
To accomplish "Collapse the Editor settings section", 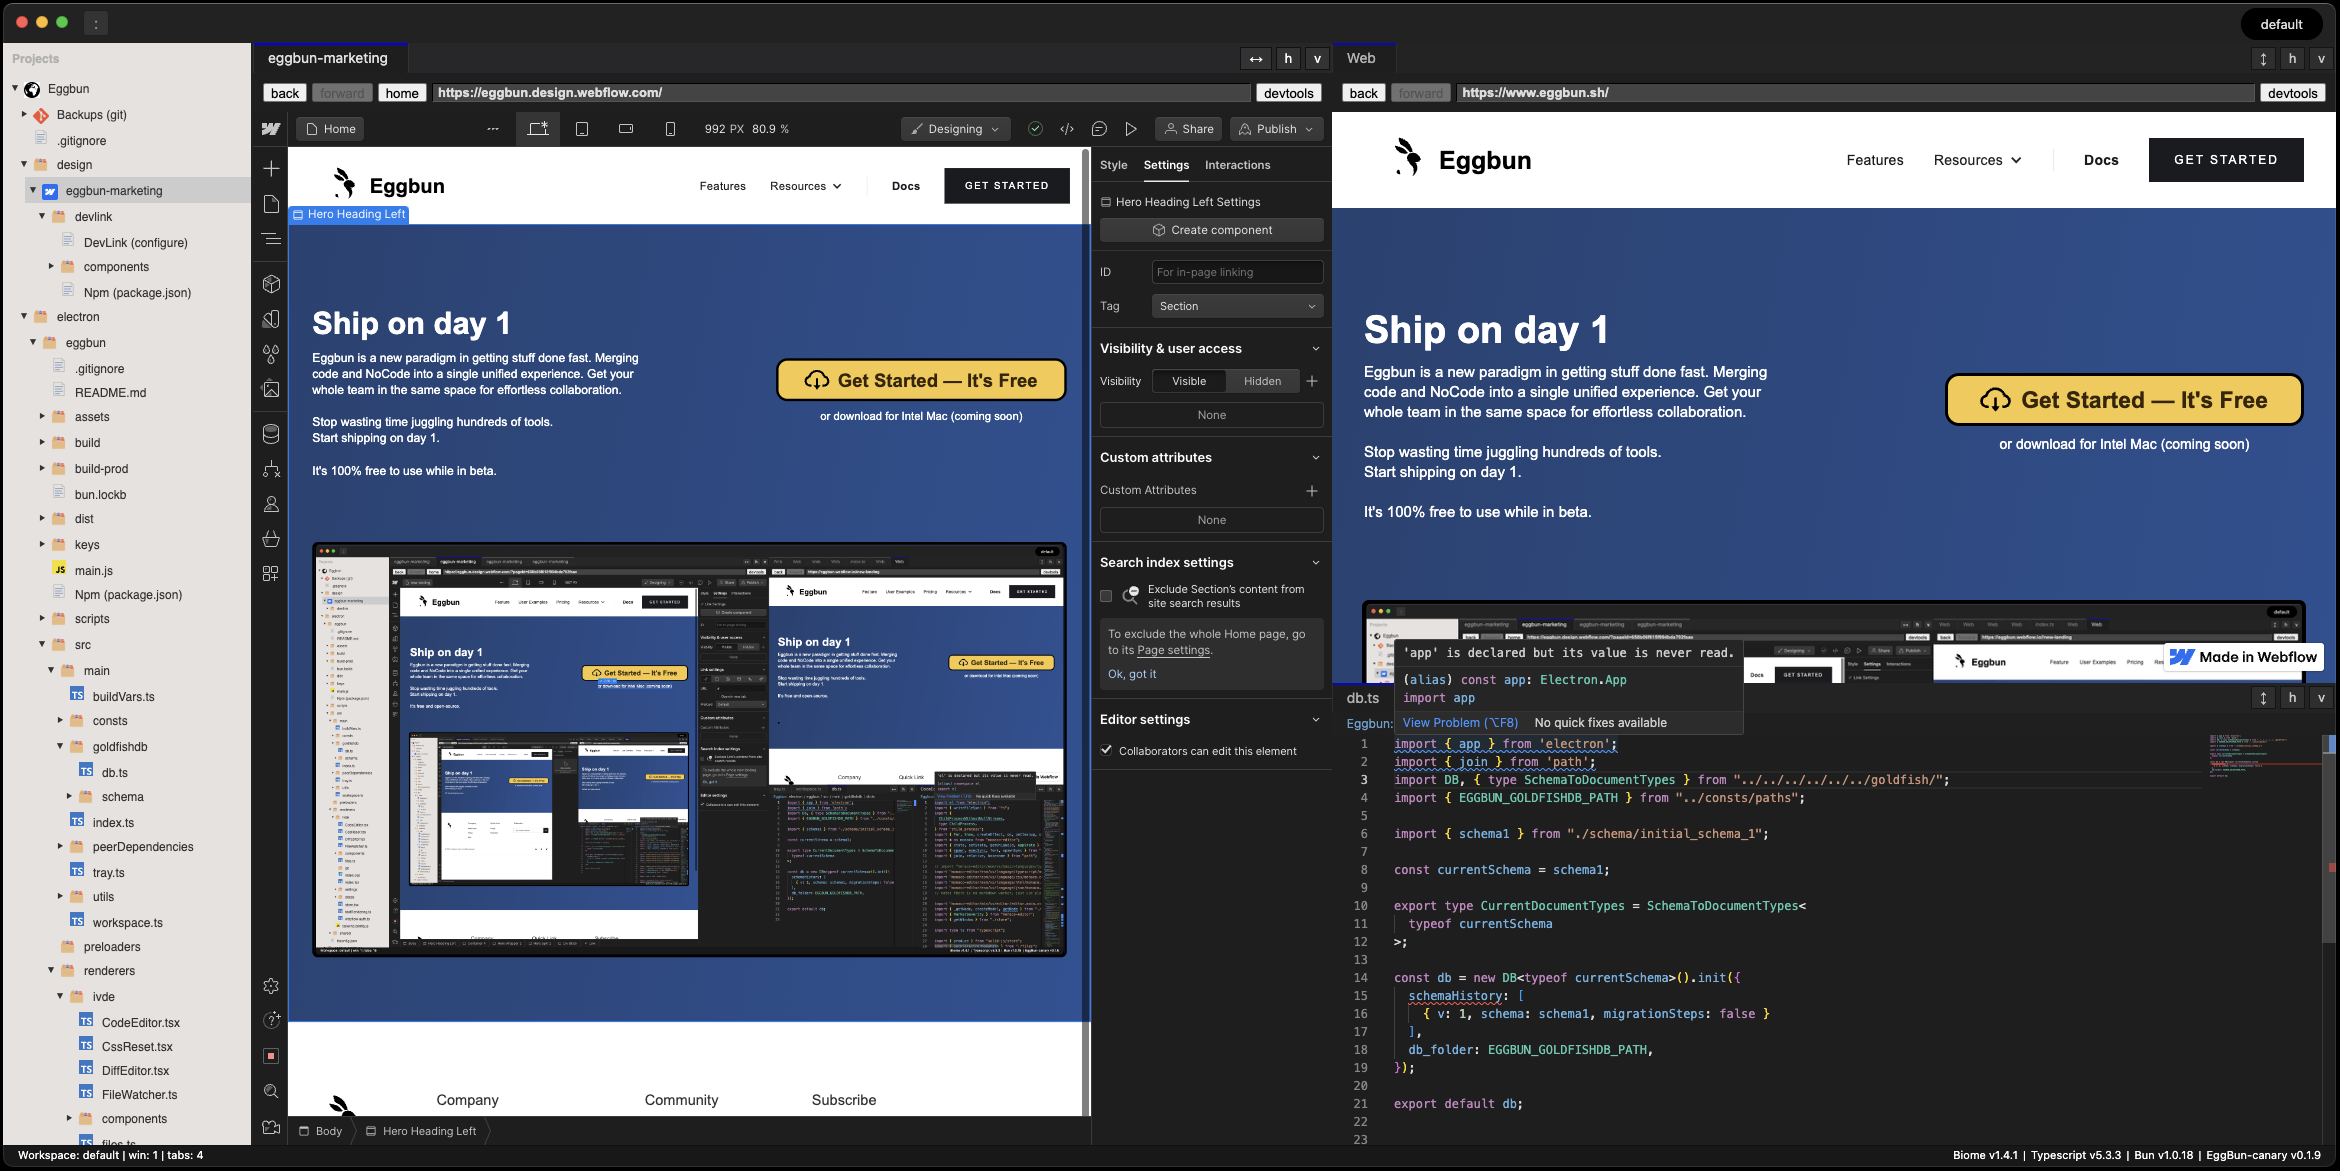I will click(1316, 720).
